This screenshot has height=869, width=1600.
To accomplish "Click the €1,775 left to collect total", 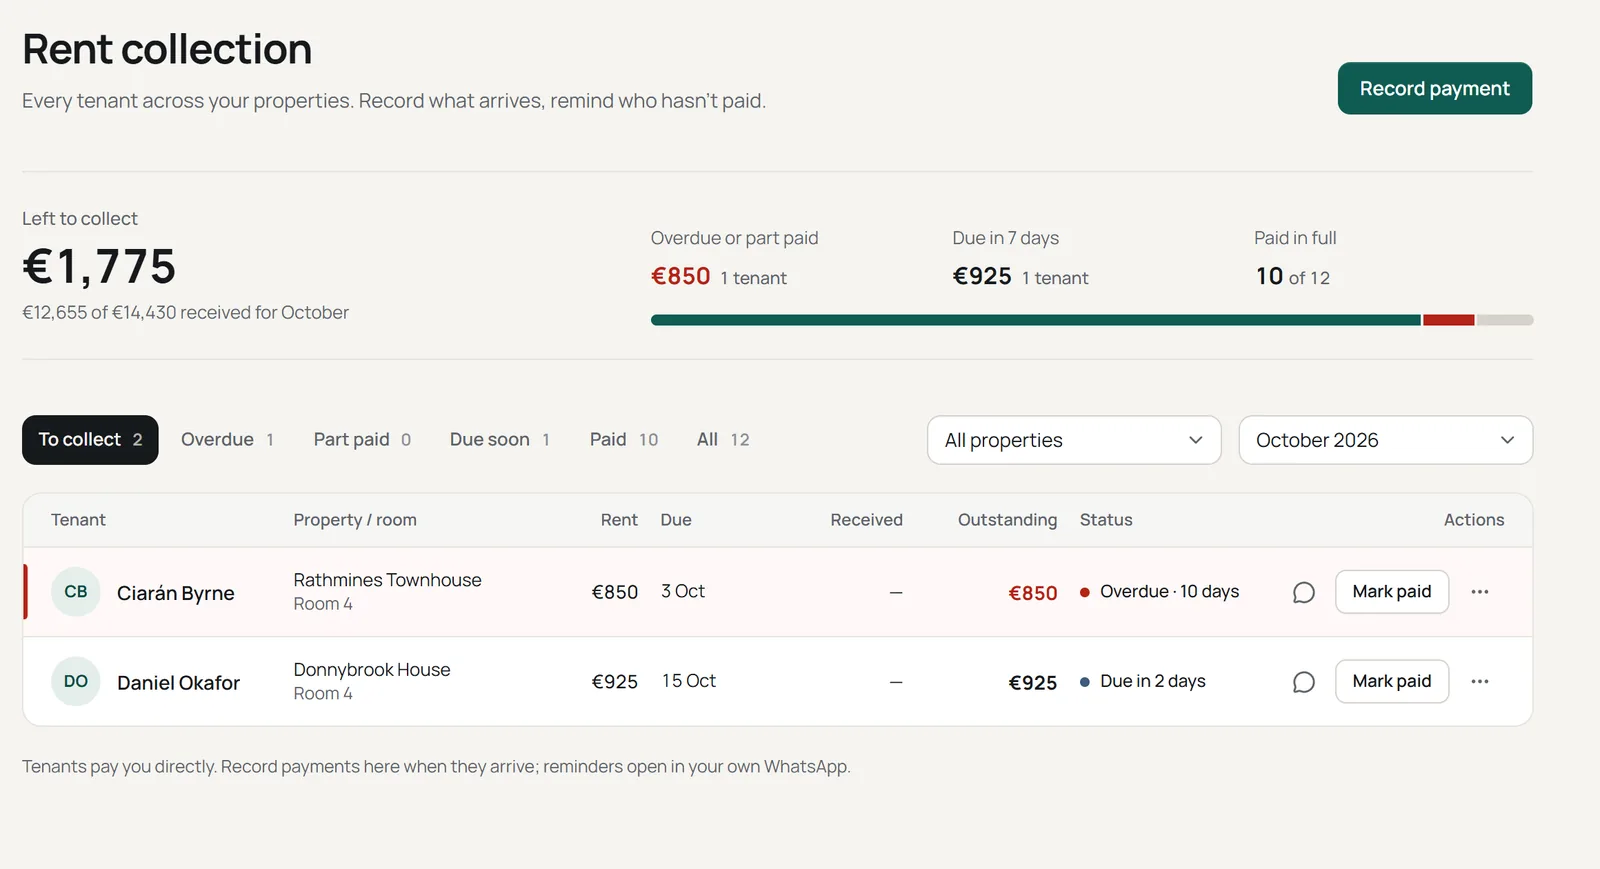I will pyautogui.click(x=99, y=267).
